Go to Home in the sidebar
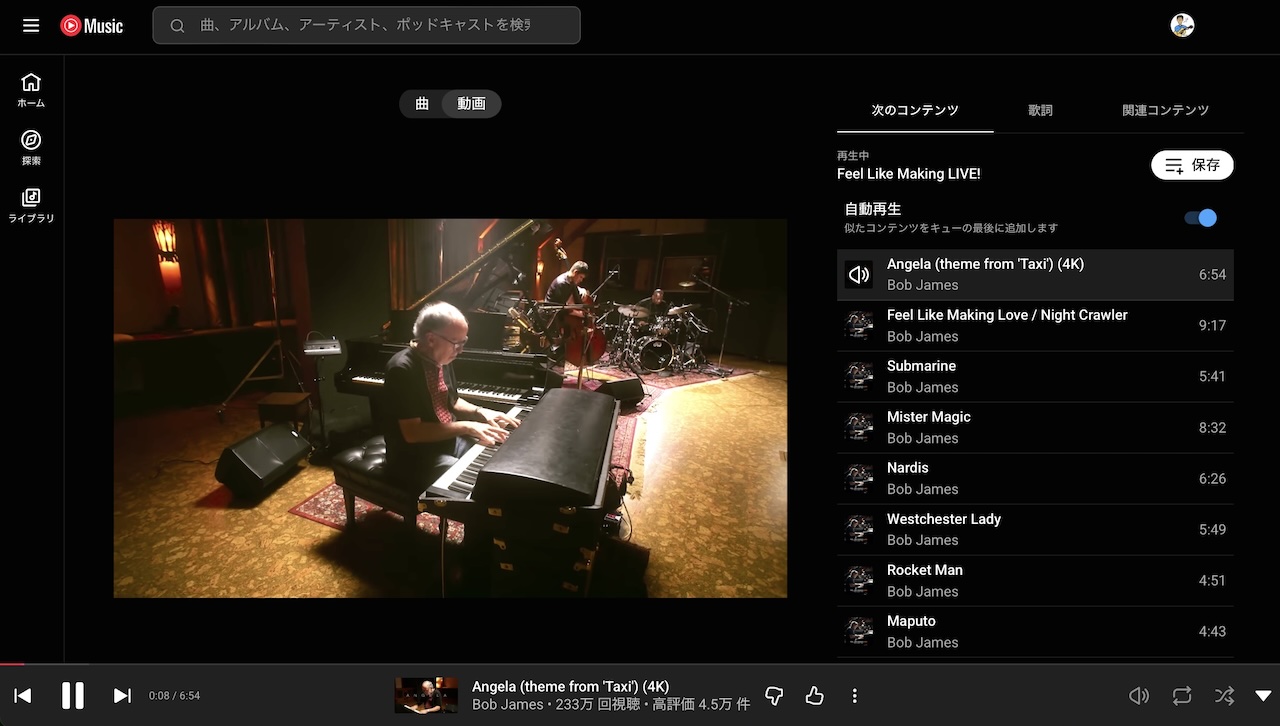Viewport: 1280px width, 726px height. coord(31,90)
